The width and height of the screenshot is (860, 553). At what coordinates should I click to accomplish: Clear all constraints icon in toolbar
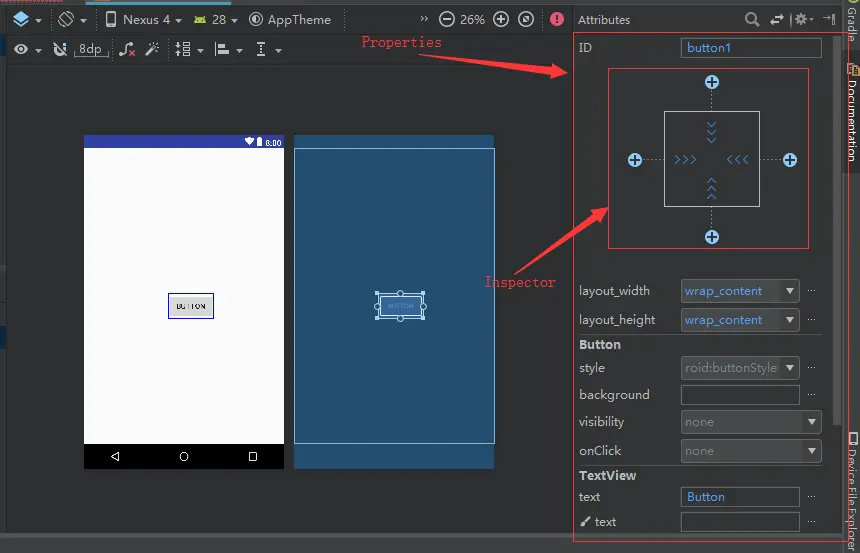pyautogui.click(x=127, y=49)
